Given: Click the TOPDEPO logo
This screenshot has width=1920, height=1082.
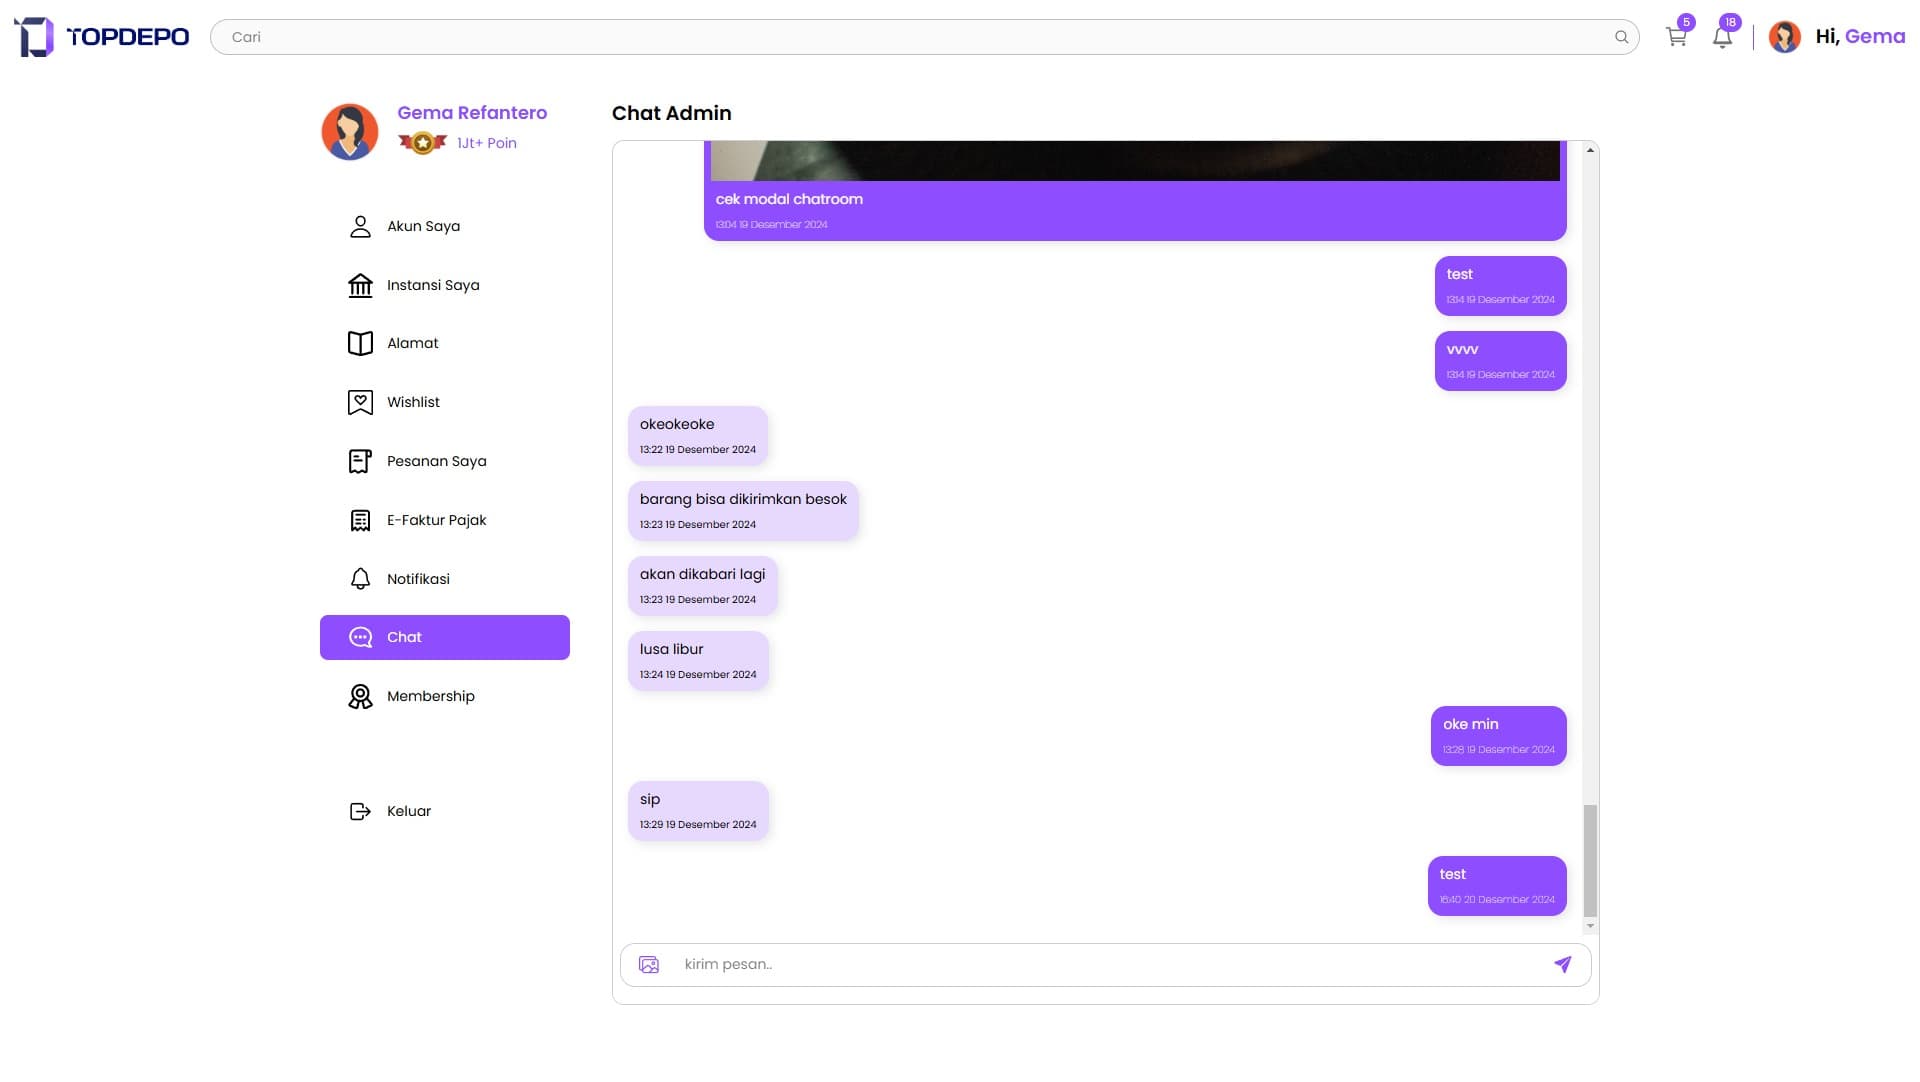Looking at the screenshot, I should [102, 37].
